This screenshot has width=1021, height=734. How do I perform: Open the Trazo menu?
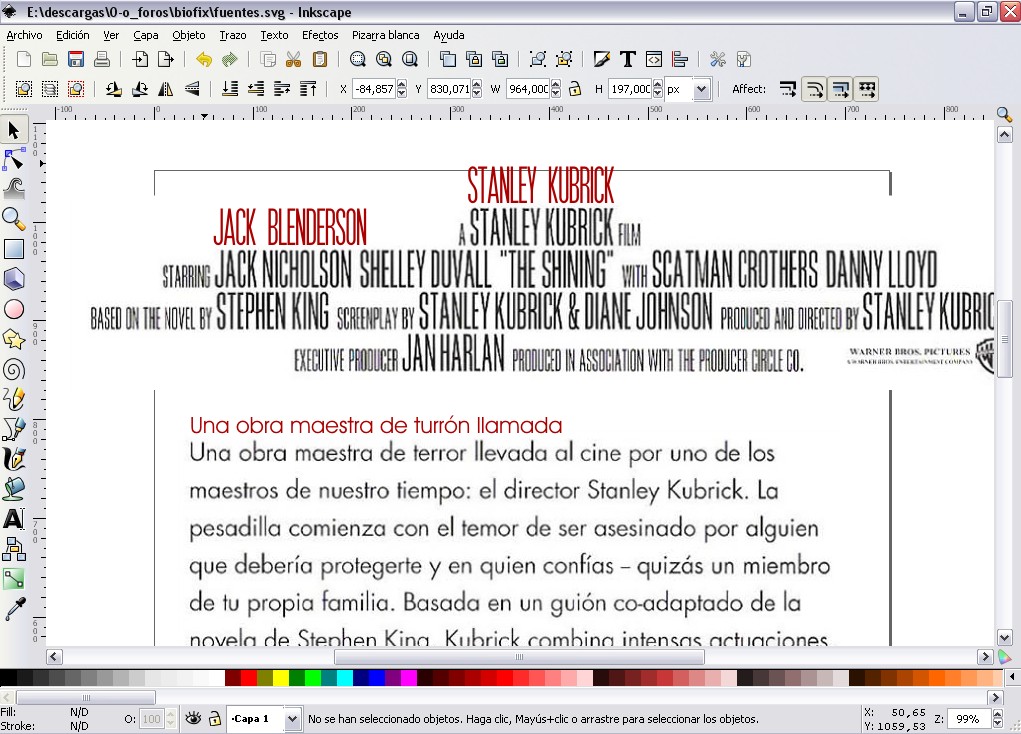pyautogui.click(x=232, y=35)
